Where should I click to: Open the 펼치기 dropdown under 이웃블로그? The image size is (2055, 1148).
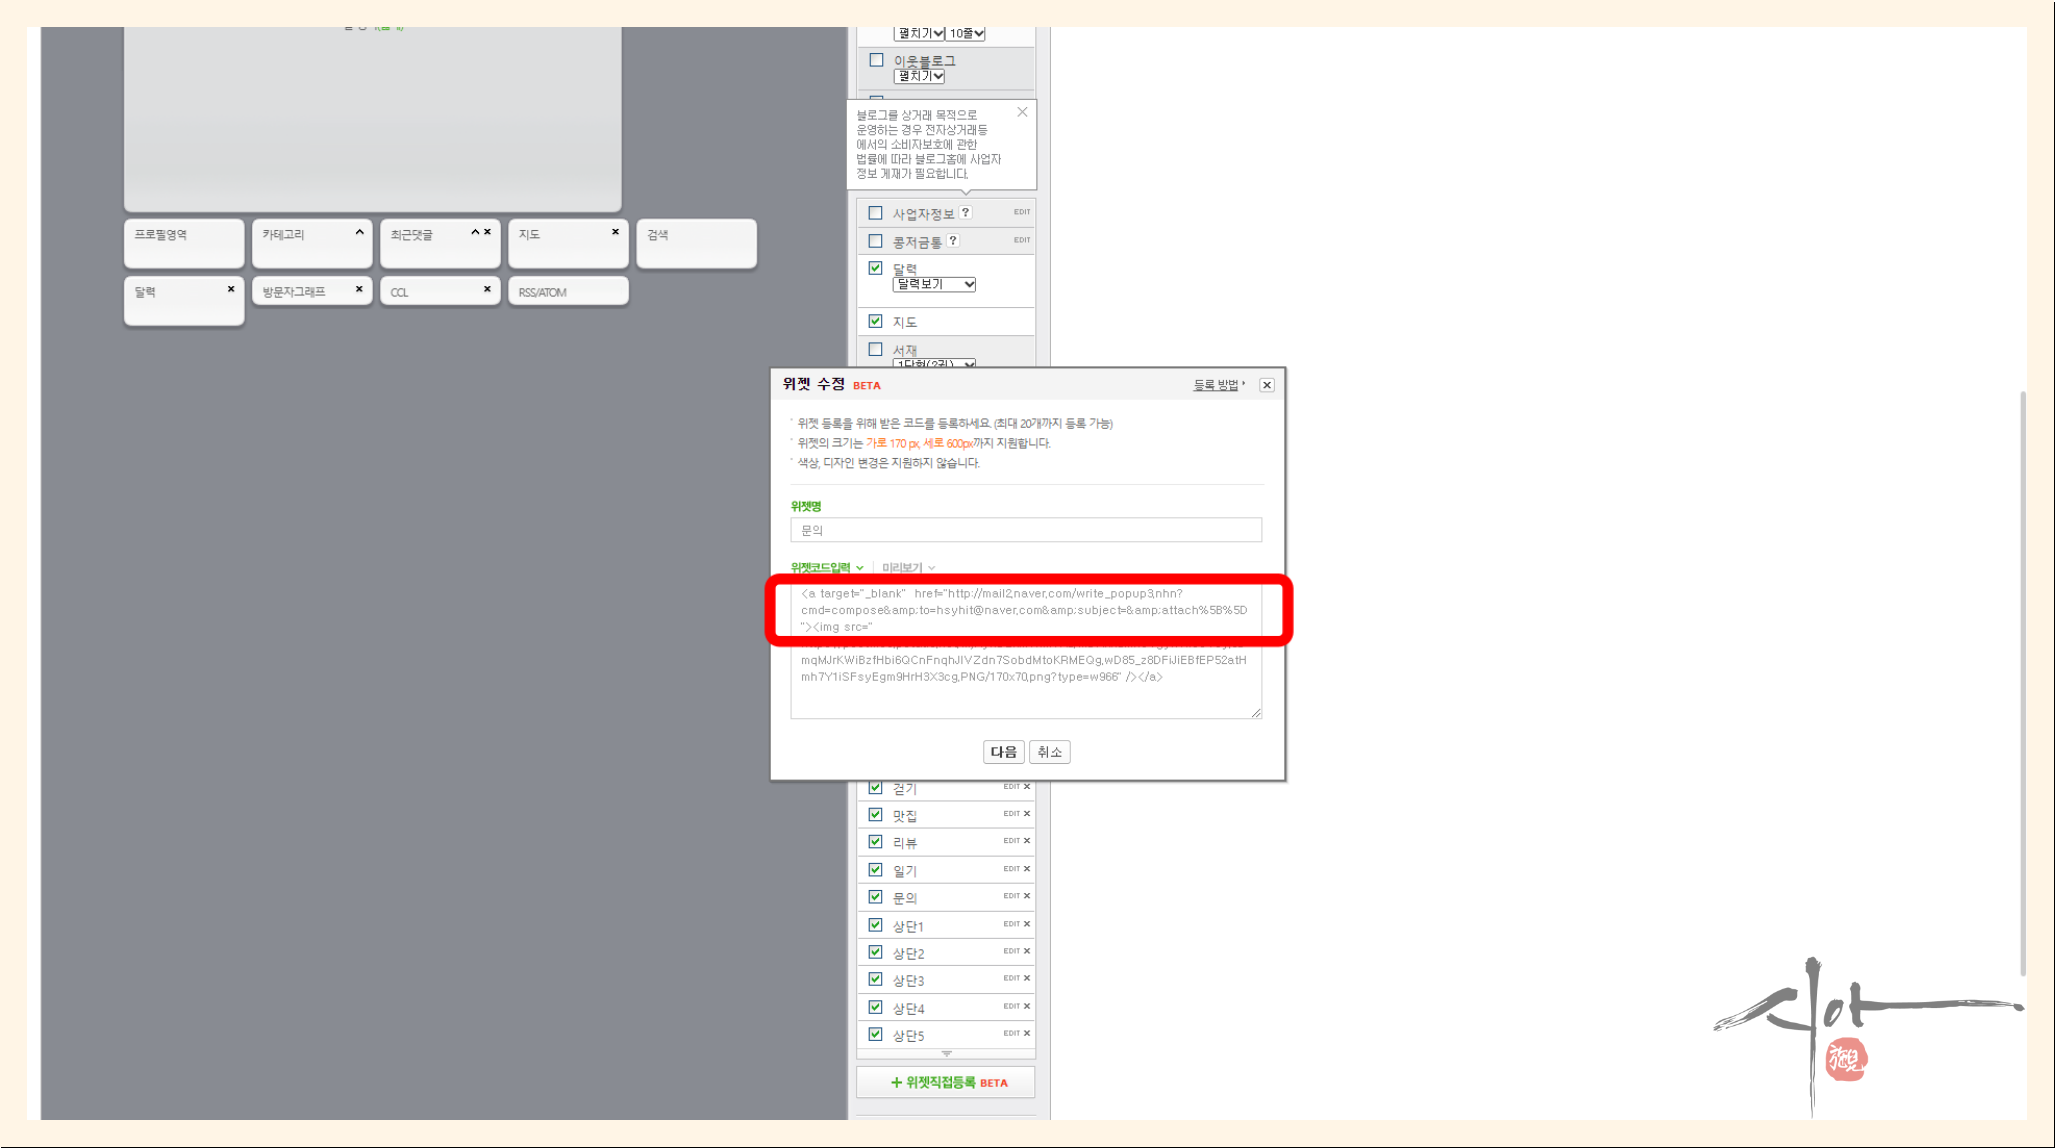pyautogui.click(x=919, y=76)
